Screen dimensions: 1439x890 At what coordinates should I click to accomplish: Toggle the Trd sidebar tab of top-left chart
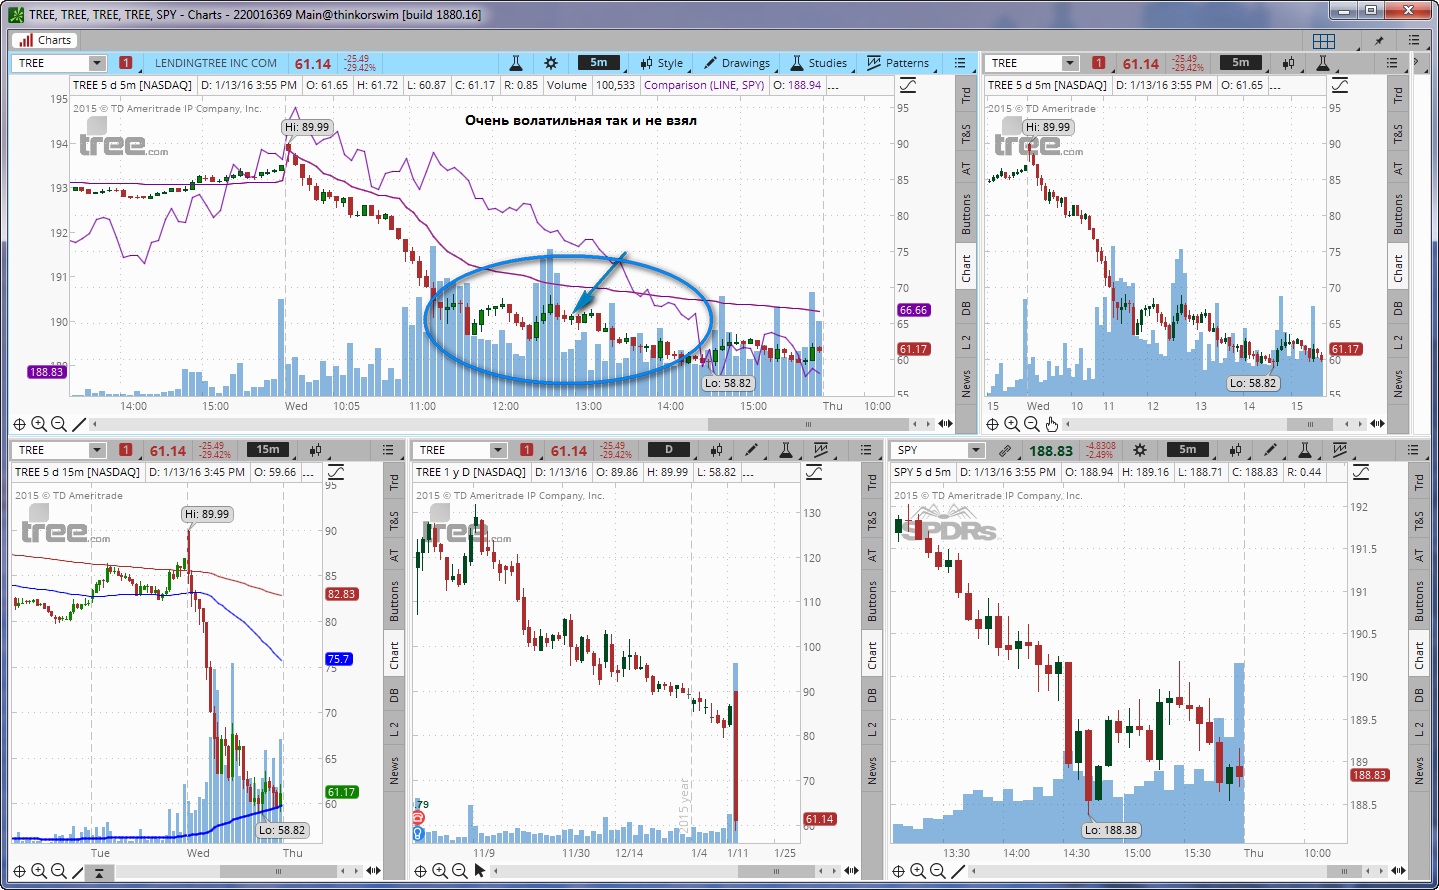[x=966, y=95]
